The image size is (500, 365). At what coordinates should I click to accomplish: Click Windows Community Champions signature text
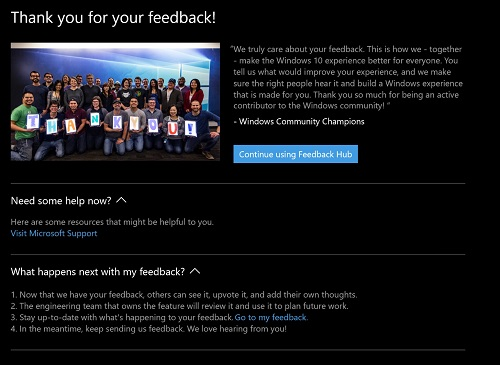point(299,121)
